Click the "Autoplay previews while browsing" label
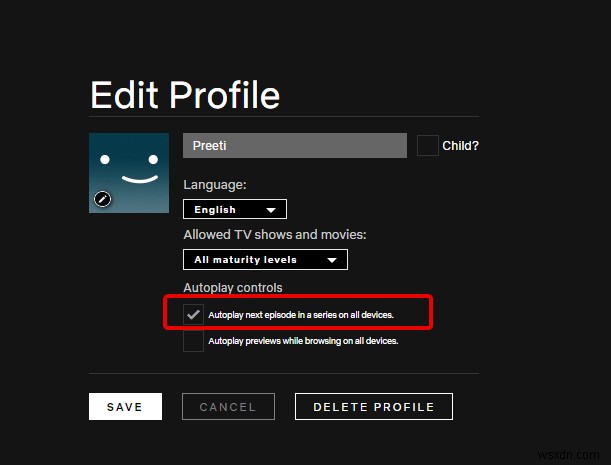The width and height of the screenshot is (611, 465). 303,341
